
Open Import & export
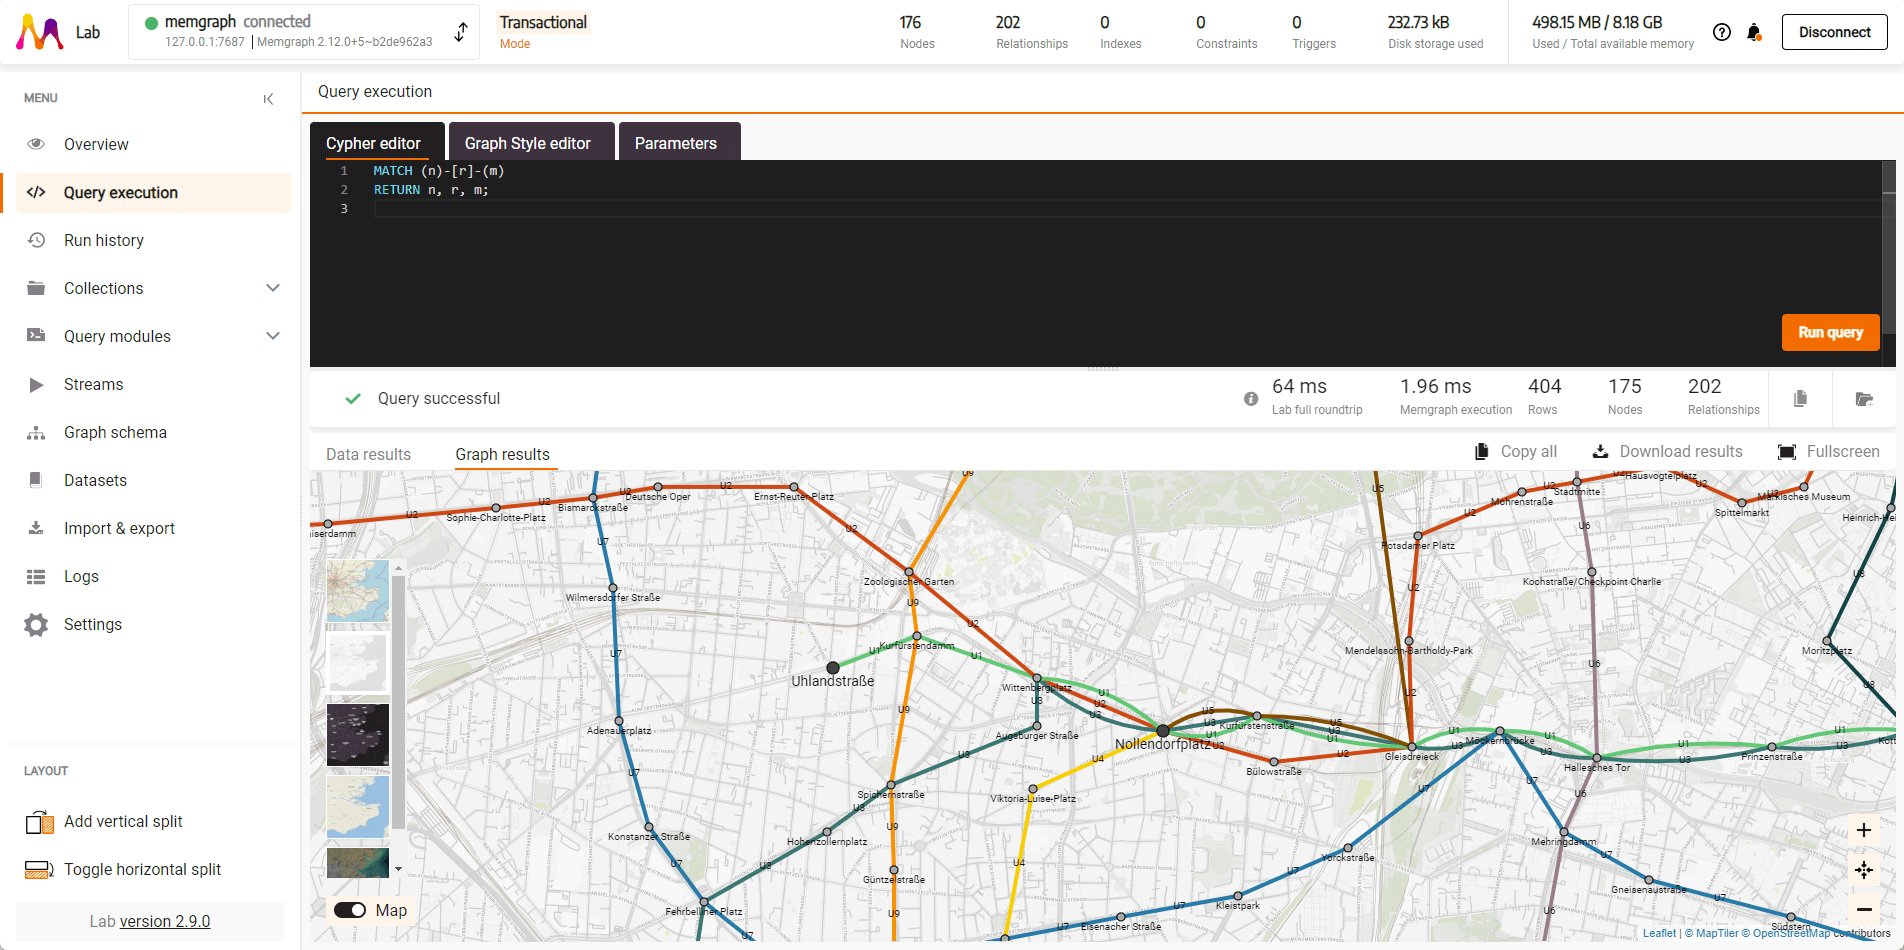click(x=120, y=528)
